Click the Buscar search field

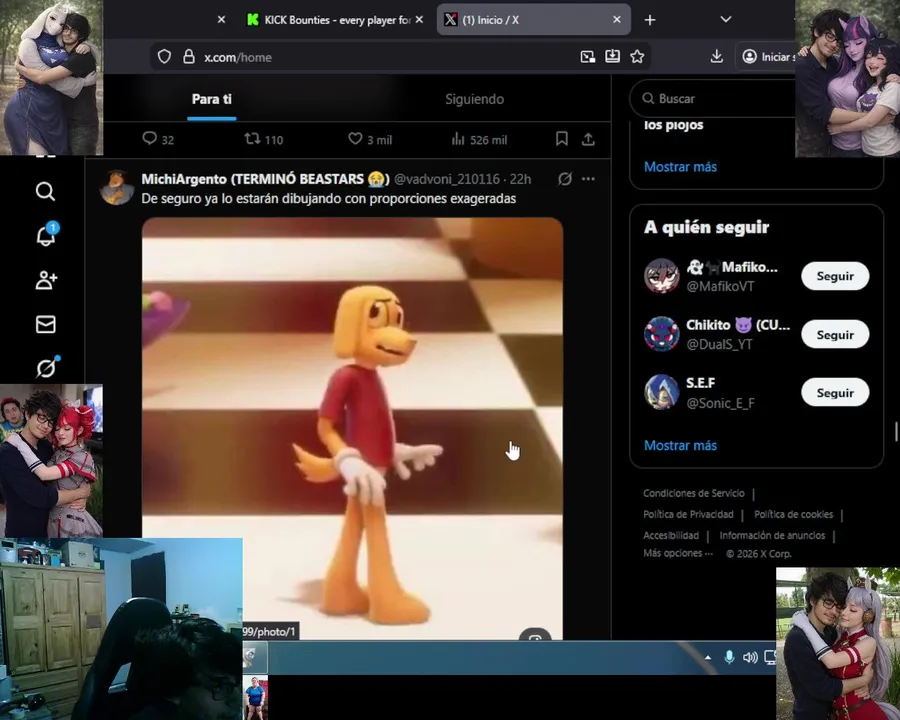[713, 99]
